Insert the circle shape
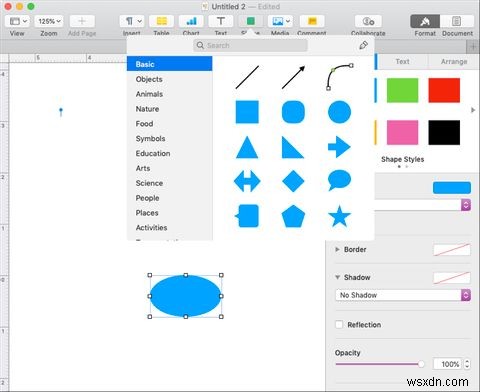The height and width of the screenshot is (392, 480). (339, 112)
